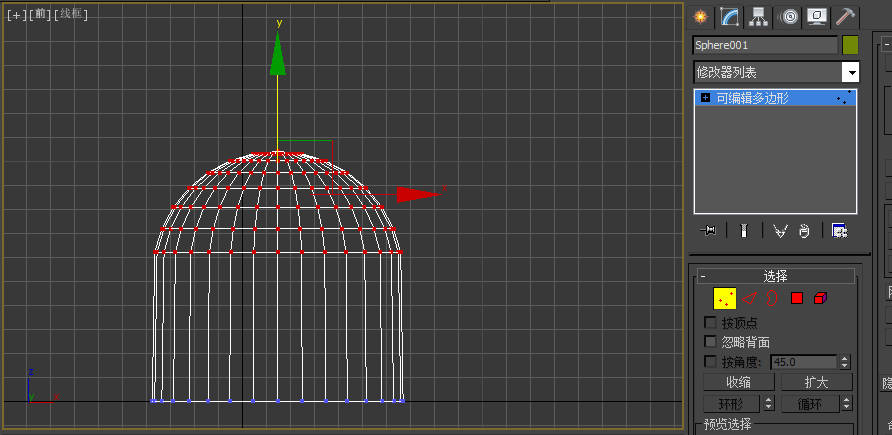Image resolution: width=892 pixels, height=435 pixels.
Task: Open the Create command panel tab
Action: (x=701, y=17)
